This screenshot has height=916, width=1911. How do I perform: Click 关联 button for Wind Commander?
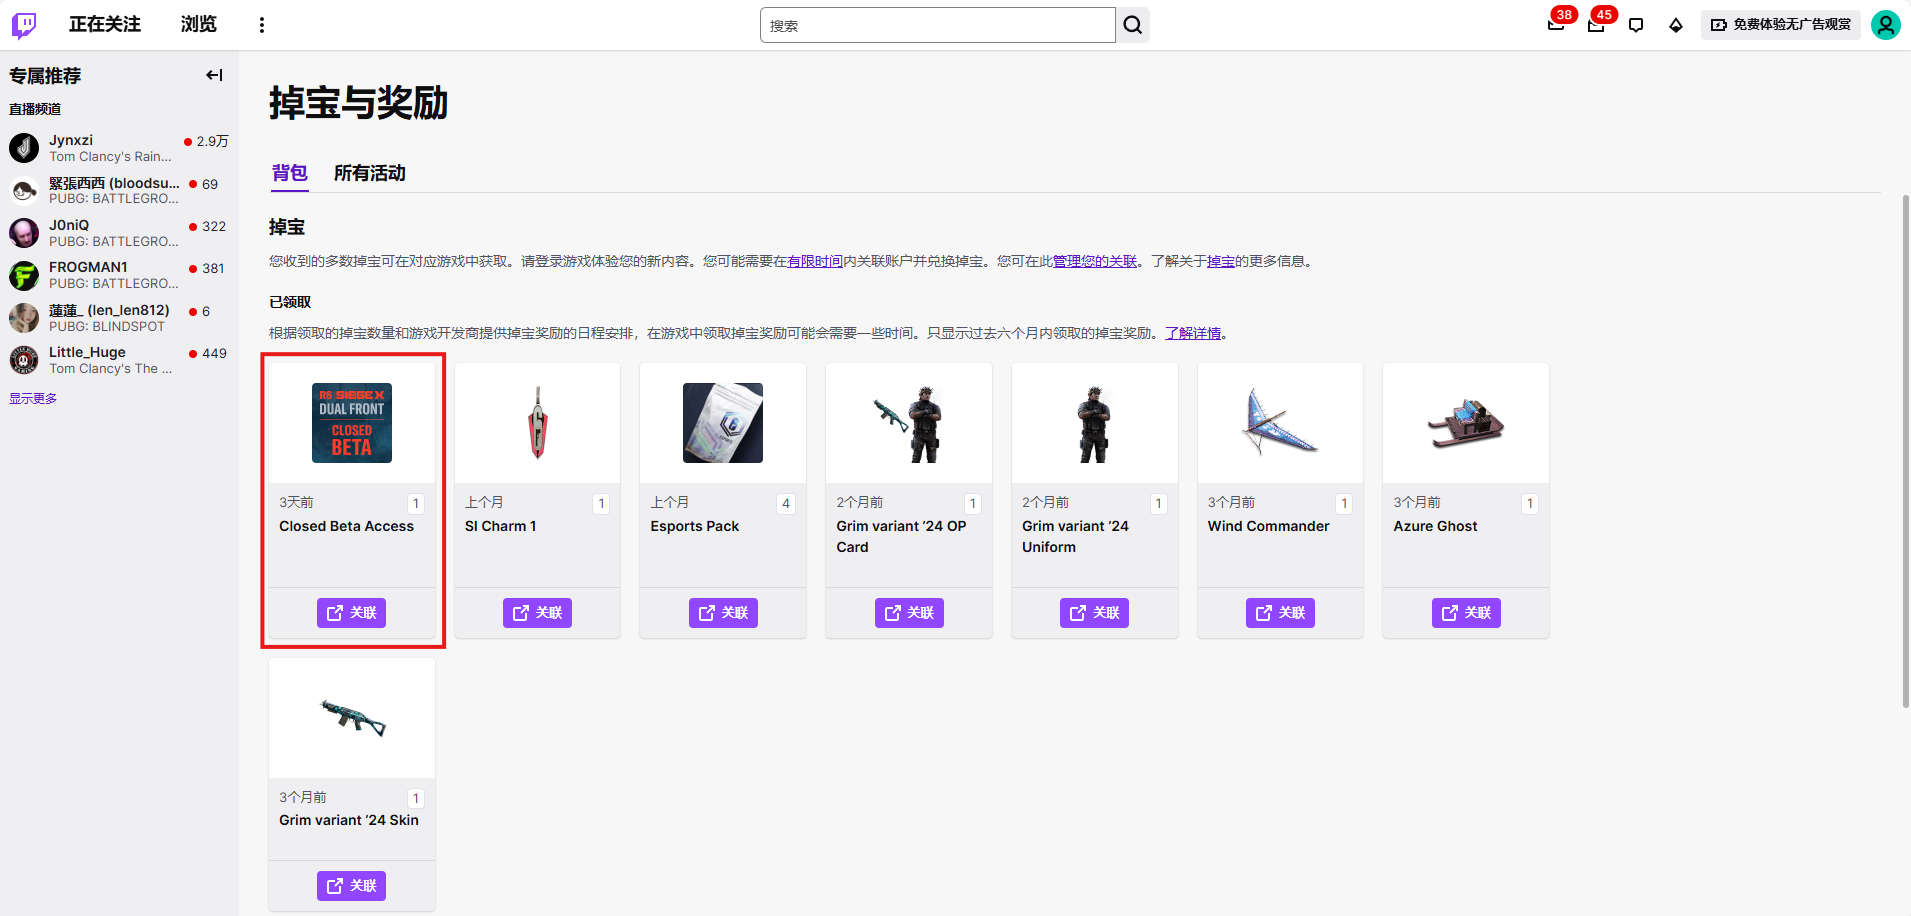coord(1280,613)
